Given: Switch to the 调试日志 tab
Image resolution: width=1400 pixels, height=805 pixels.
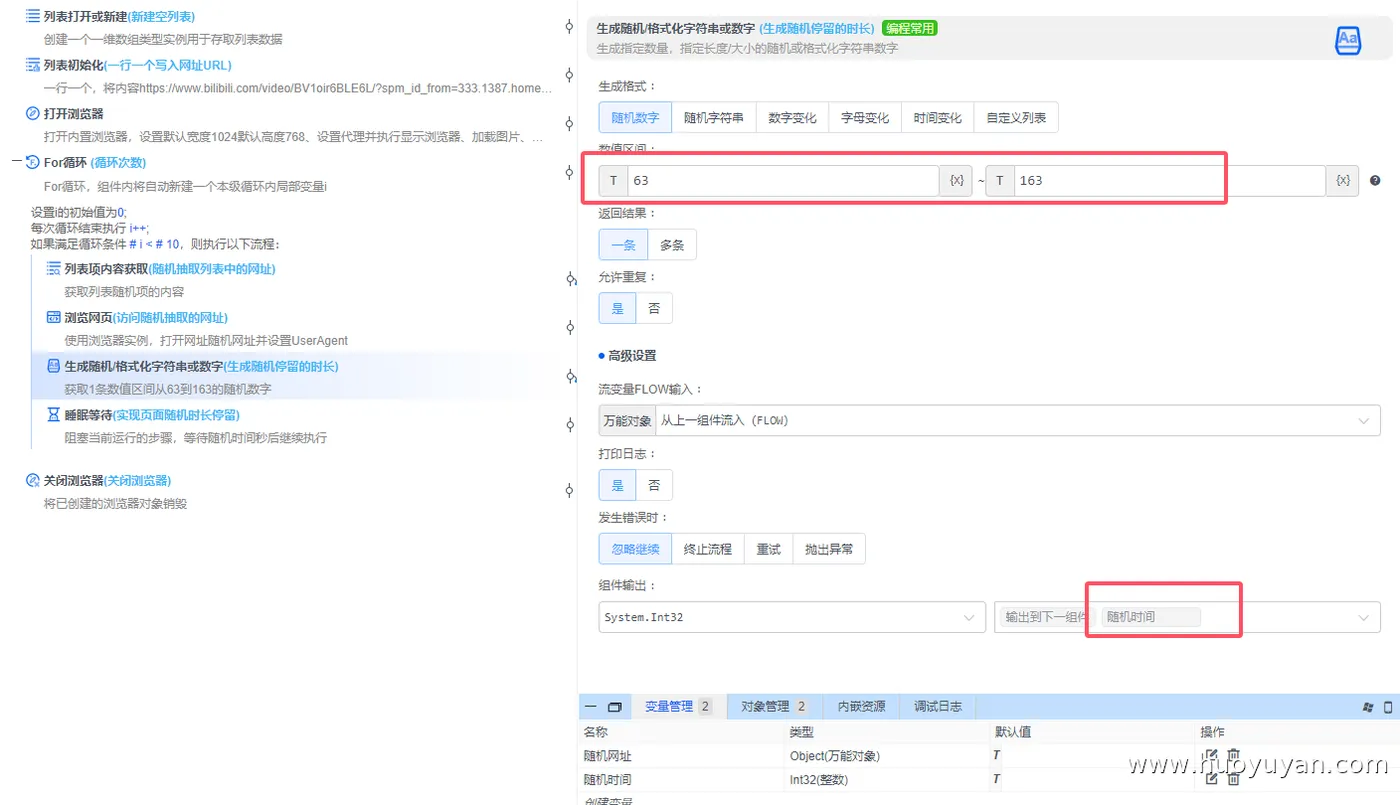Looking at the screenshot, I should click(x=938, y=707).
